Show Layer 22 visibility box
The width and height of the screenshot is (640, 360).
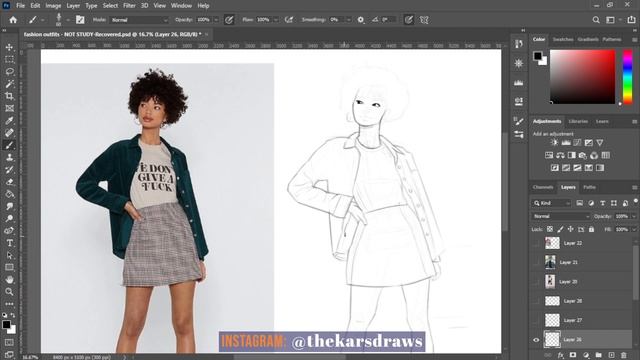click(x=536, y=243)
